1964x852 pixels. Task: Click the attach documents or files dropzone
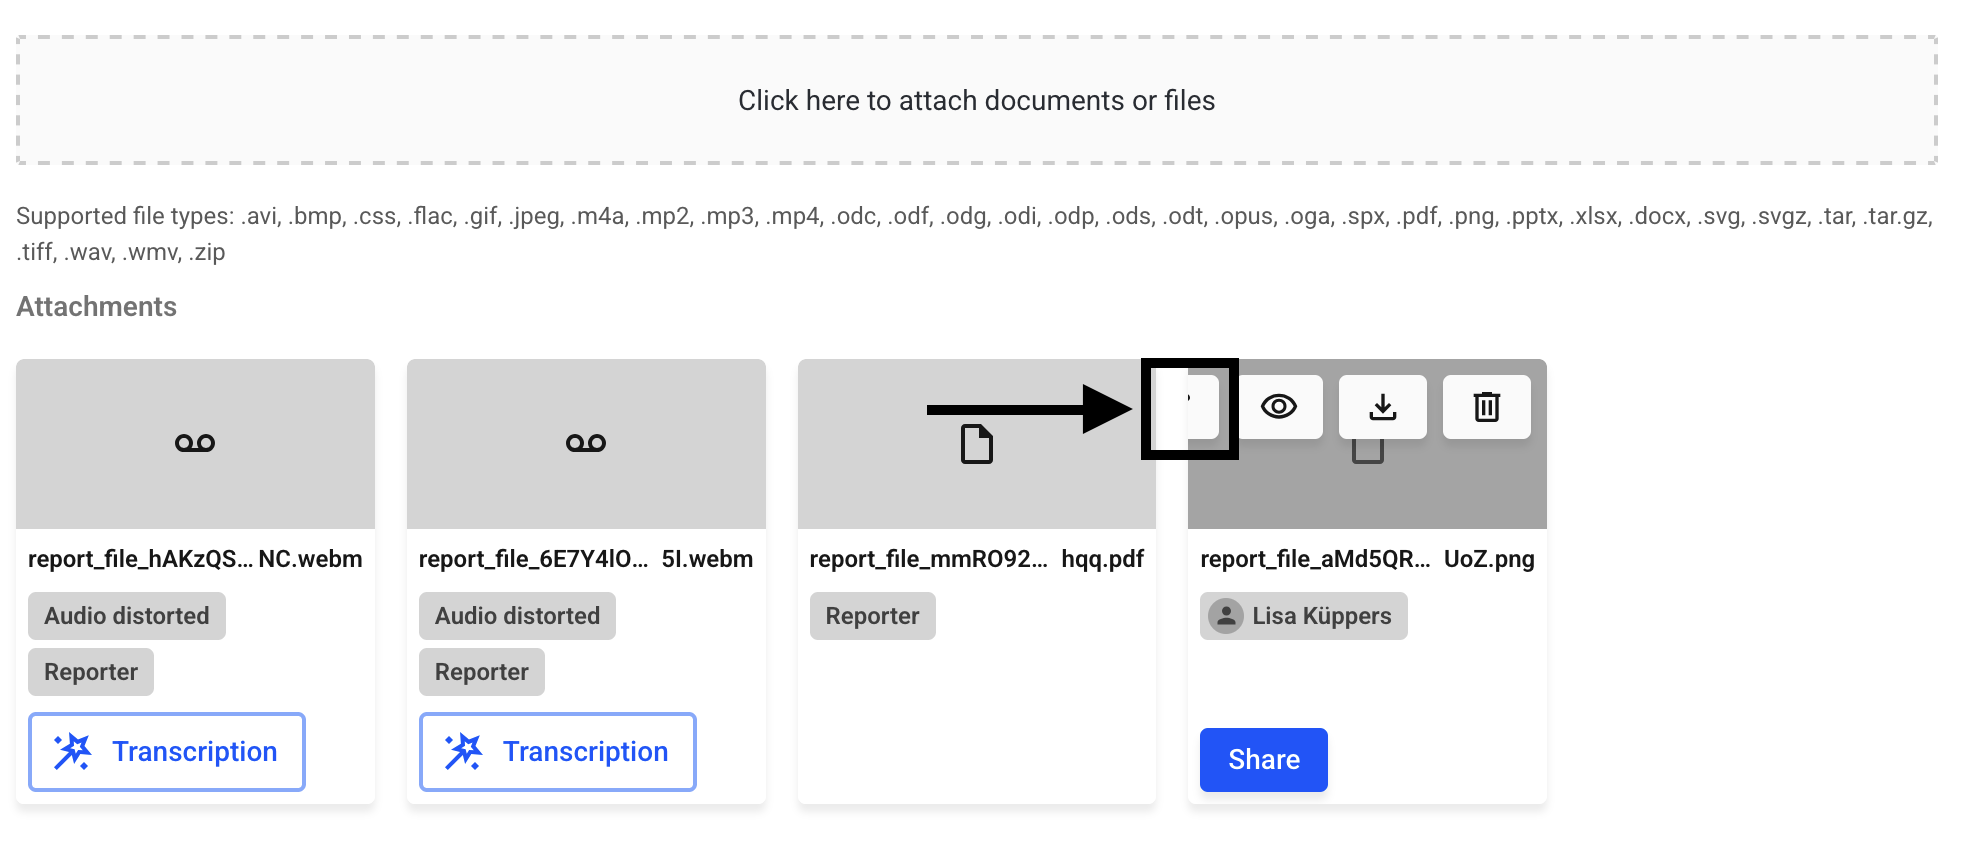(976, 100)
